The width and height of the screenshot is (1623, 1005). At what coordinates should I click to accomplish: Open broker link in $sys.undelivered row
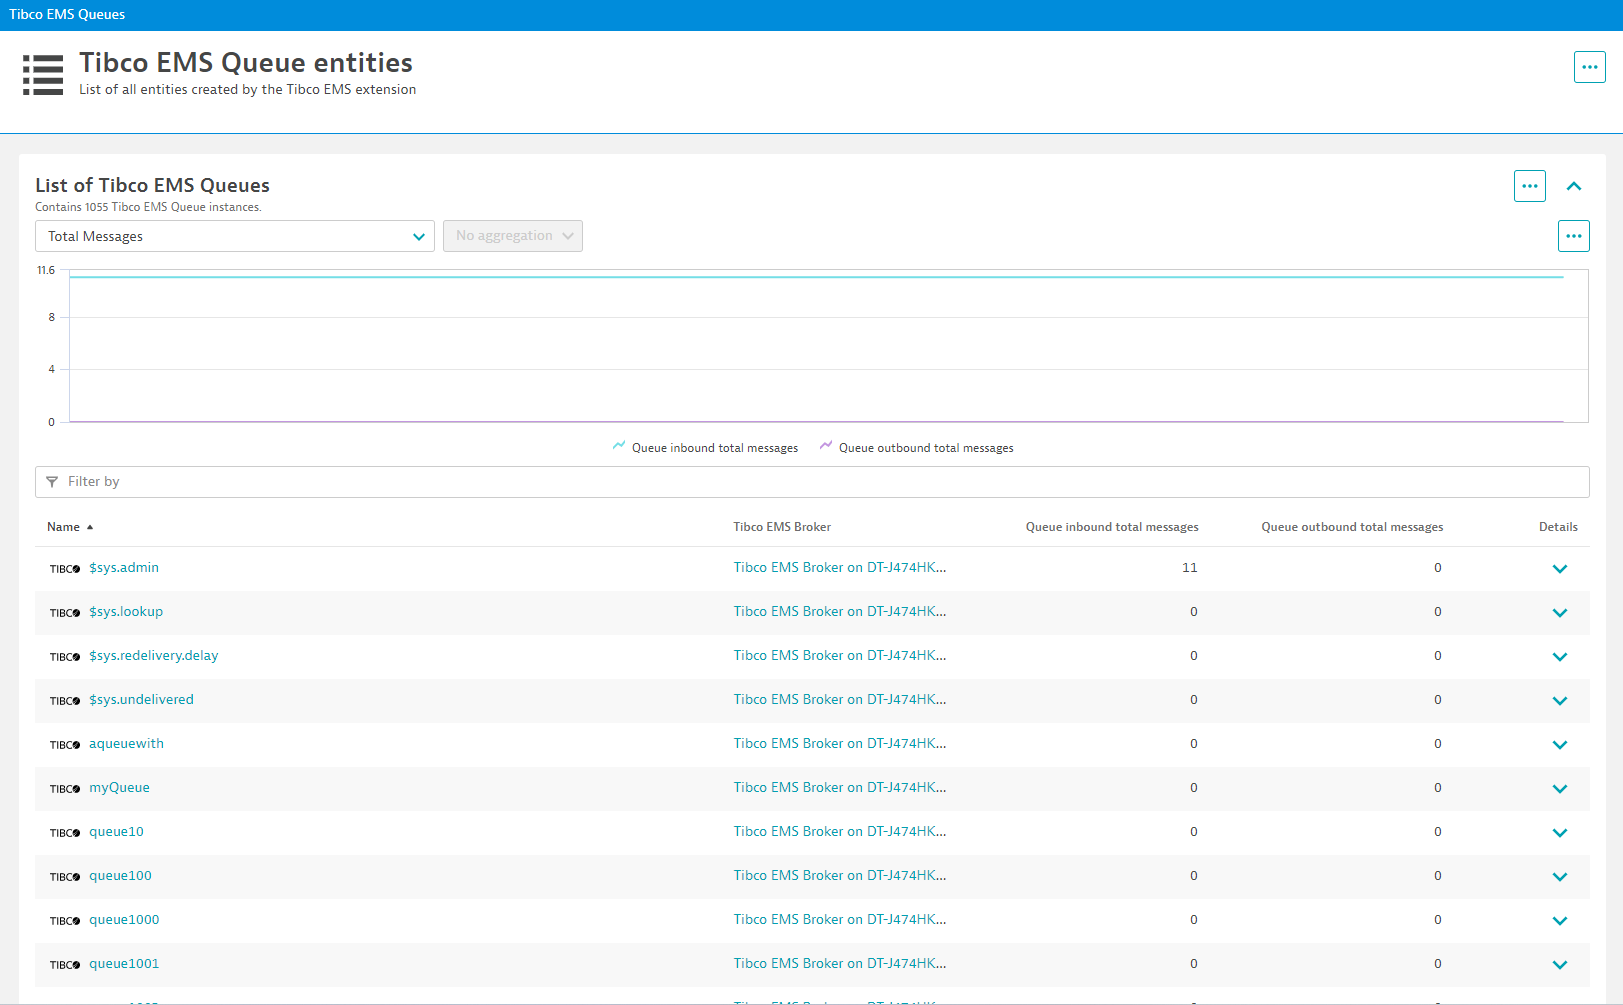[x=840, y=700]
